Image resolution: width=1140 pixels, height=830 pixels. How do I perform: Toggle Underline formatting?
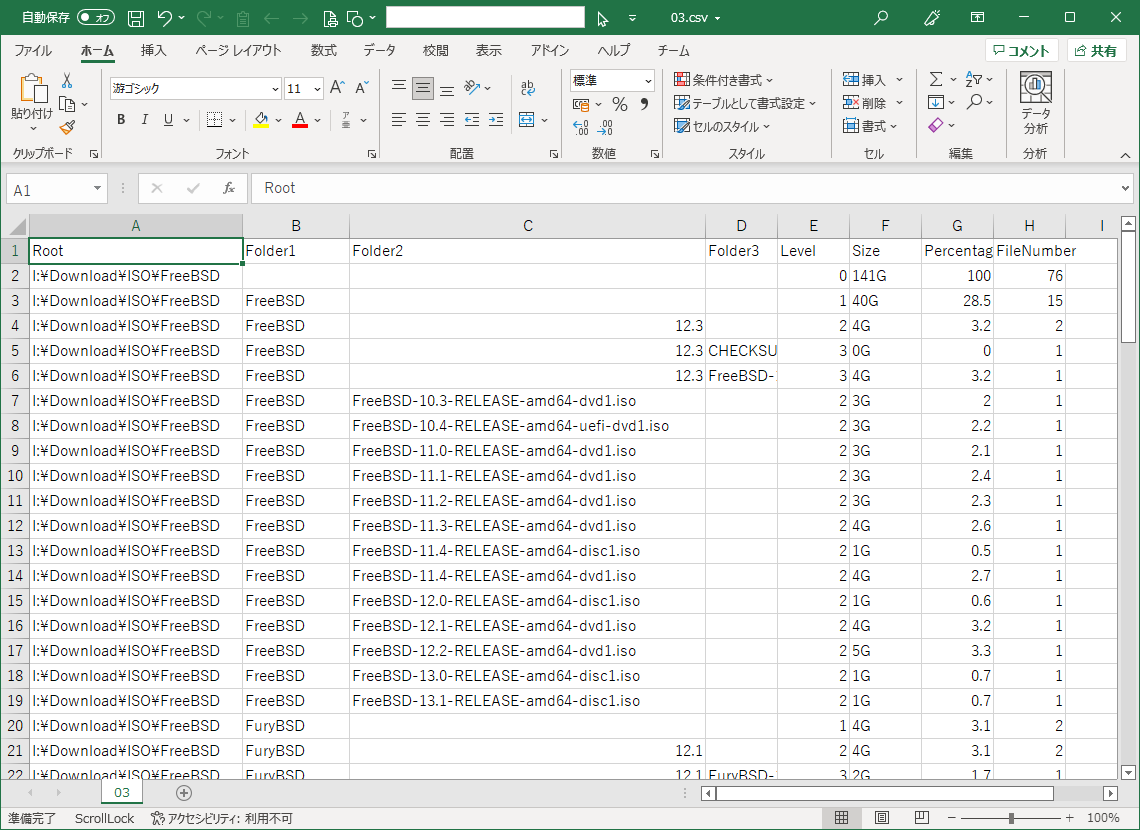point(168,120)
